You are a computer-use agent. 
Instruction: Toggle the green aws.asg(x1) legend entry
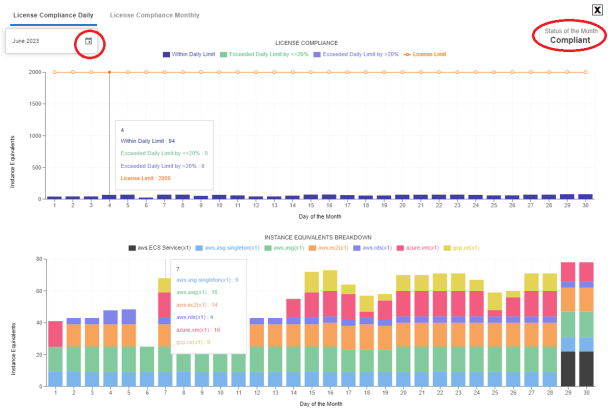[279, 247]
